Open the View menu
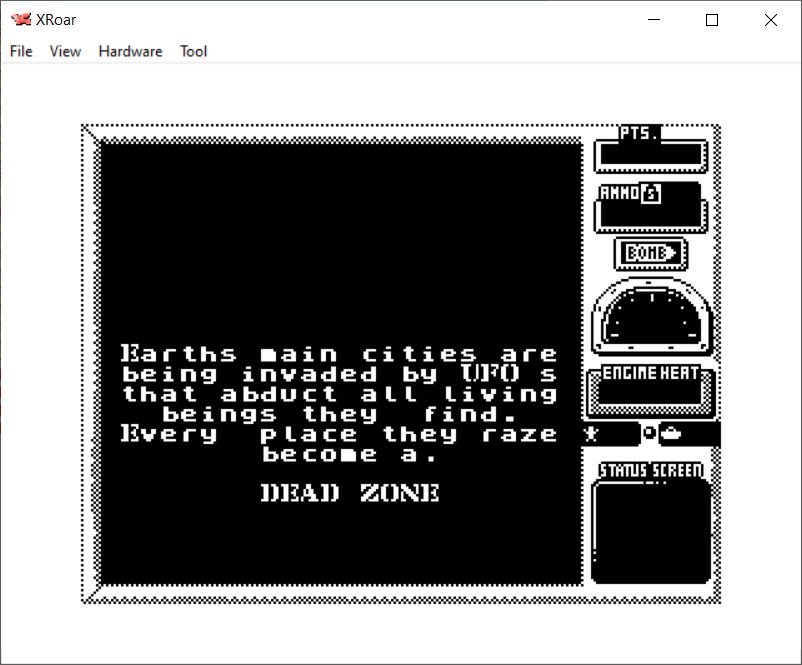This screenshot has height=665, width=802. click(x=65, y=51)
